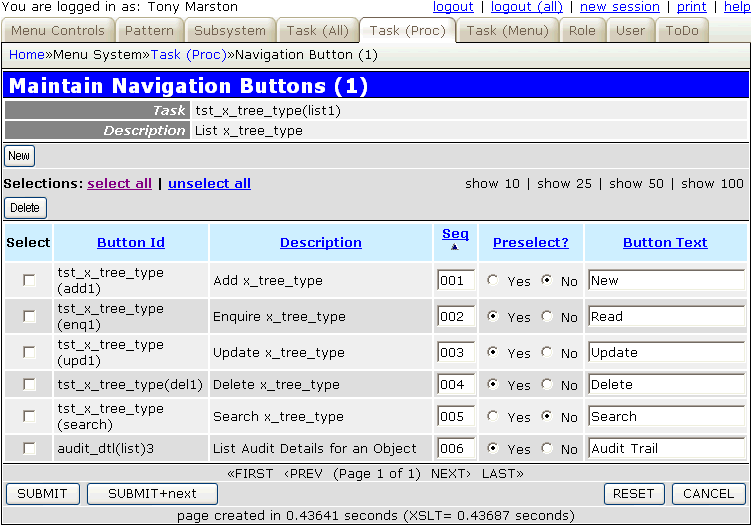Click the 'select all' link
752x526 pixels.
pyautogui.click(x=120, y=183)
